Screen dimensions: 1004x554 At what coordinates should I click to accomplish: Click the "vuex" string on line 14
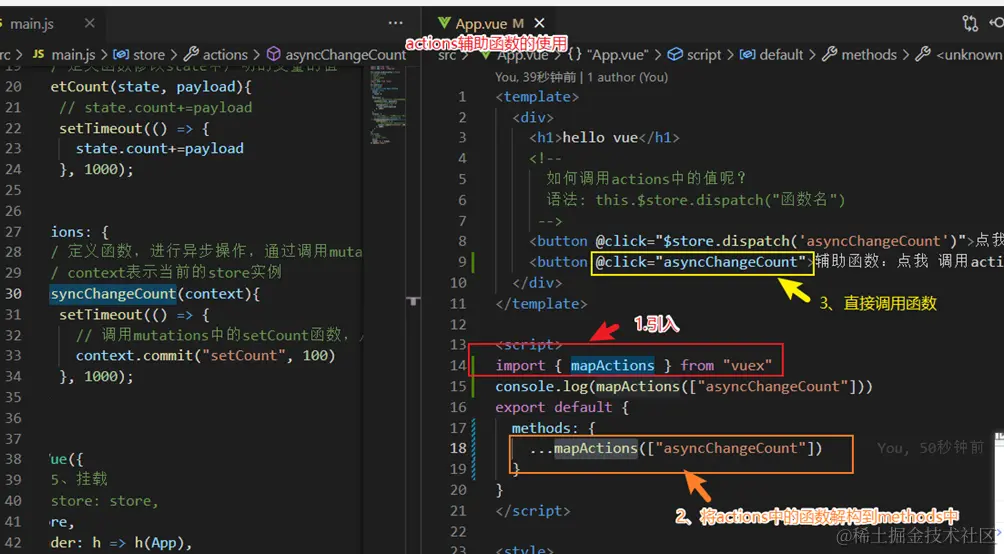click(x=747, y=366)
